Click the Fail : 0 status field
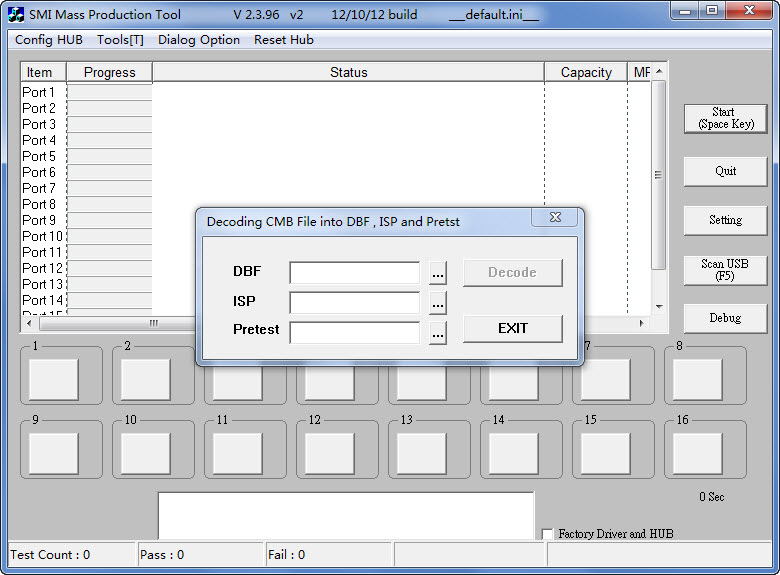Viewport: 780px width, 575px height. 328,555
